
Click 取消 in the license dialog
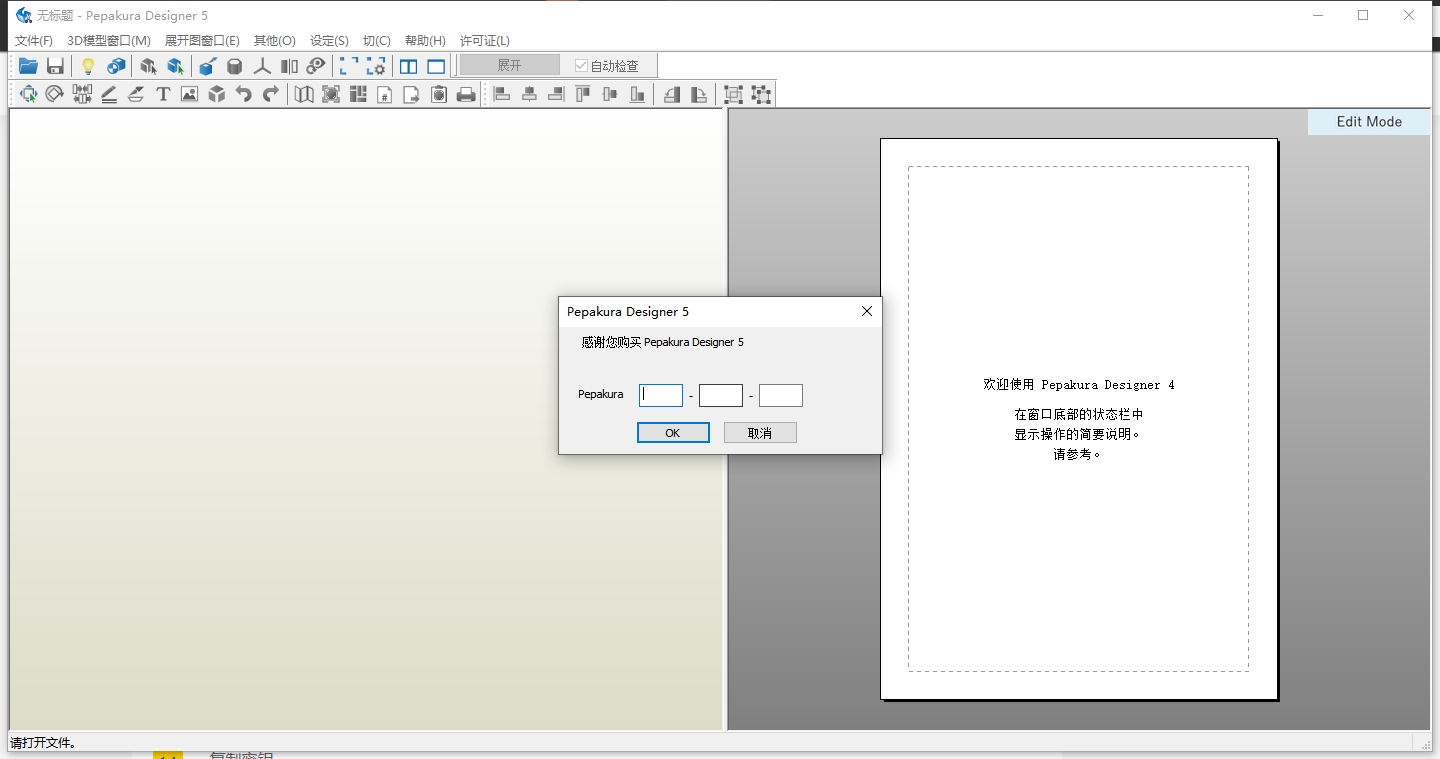[760, 432]
